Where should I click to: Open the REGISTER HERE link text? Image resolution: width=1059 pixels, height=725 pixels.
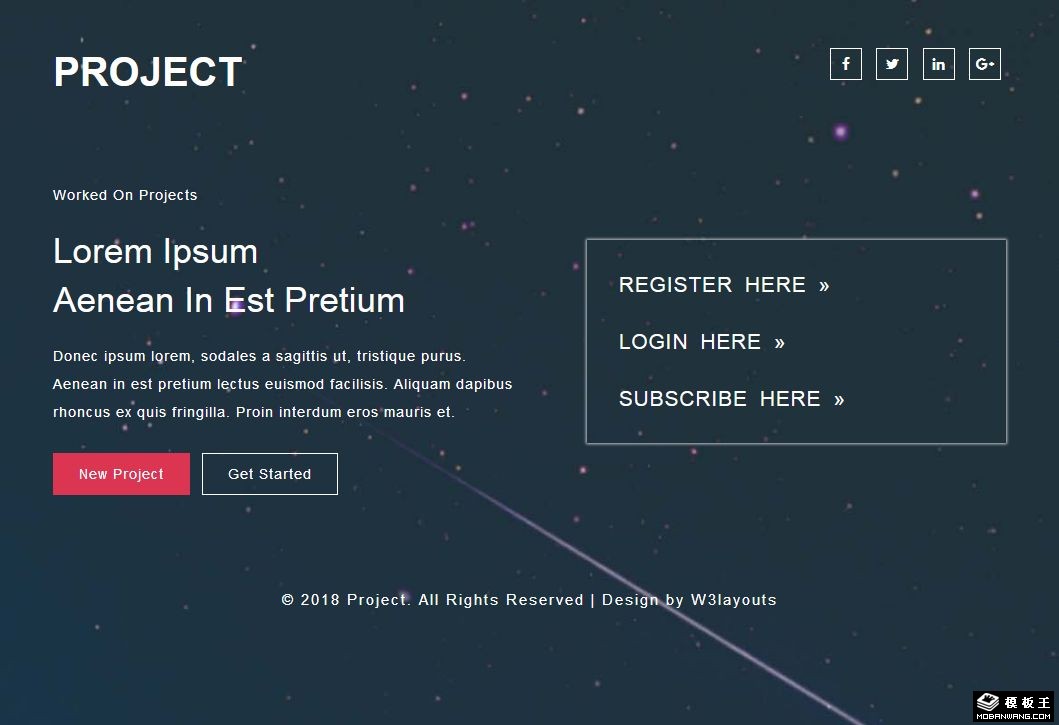pyautogui.click(x=712, y=284)
